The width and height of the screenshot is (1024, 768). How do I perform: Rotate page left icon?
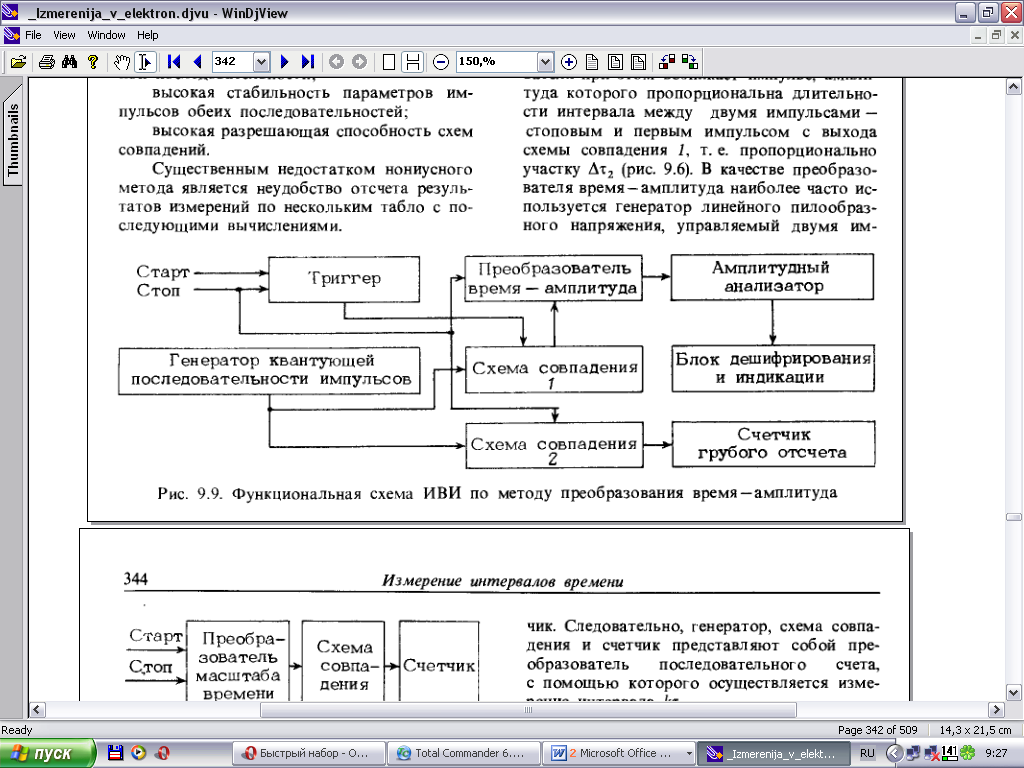[x=667, y=61]
